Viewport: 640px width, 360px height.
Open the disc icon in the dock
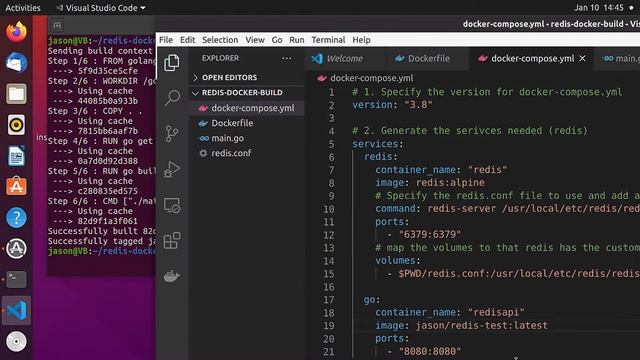[x=16, y=342]
